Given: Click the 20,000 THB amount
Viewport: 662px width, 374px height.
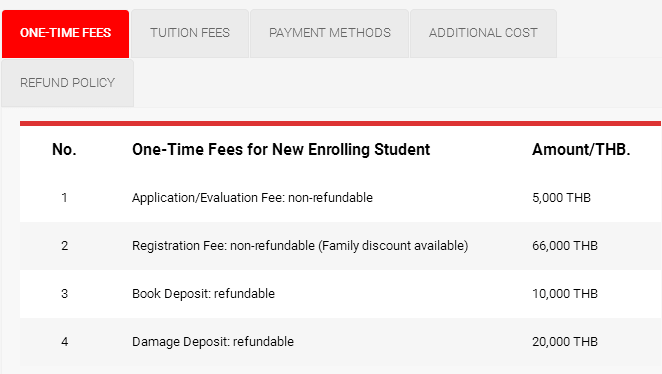Looking at the screenshot, I should click(565, 341).
